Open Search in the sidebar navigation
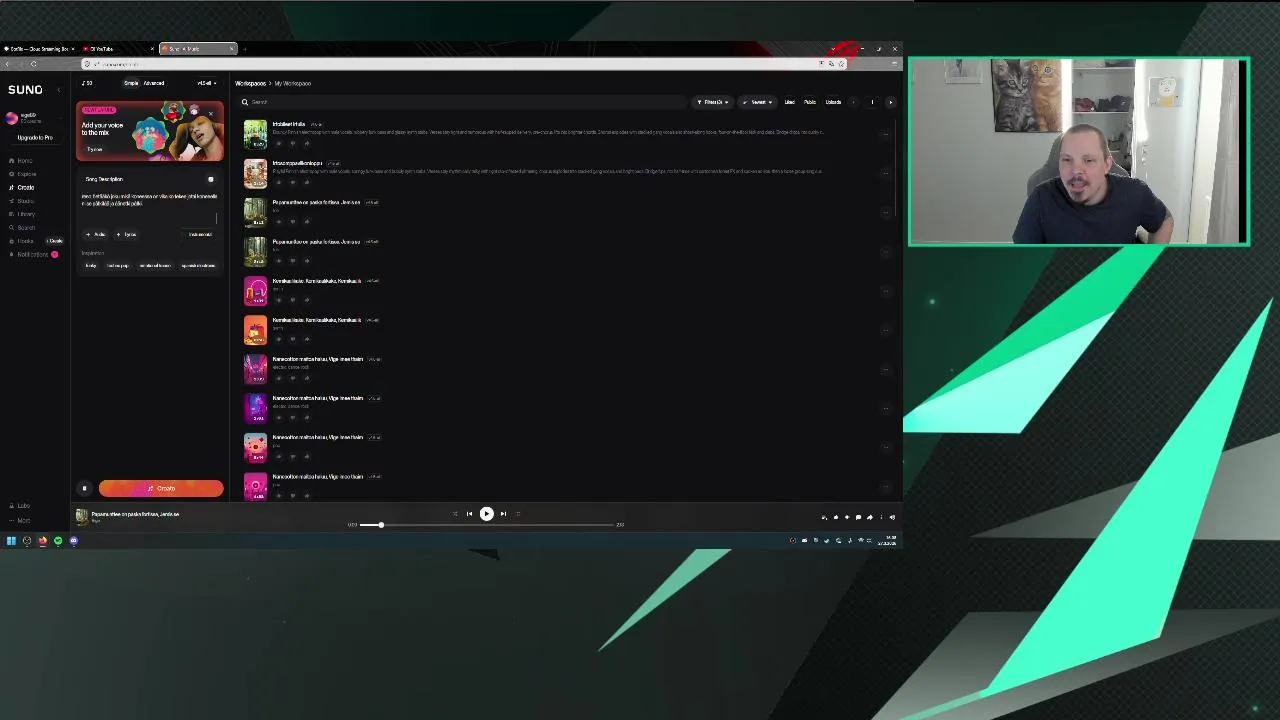This screenshot has width=1280, height=720. [23, 228]
